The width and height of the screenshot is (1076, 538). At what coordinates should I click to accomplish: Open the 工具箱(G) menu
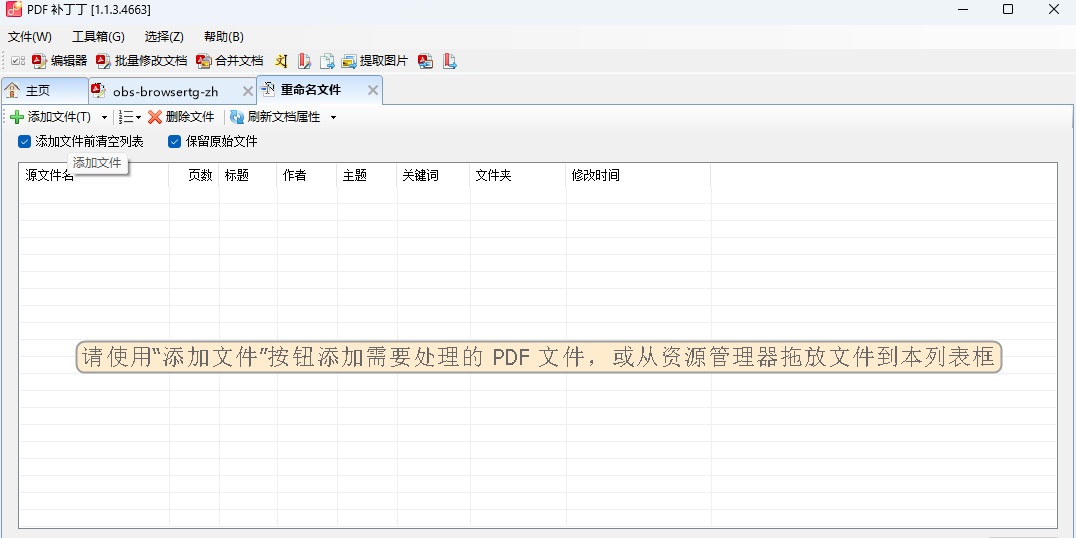pos(98,37)
